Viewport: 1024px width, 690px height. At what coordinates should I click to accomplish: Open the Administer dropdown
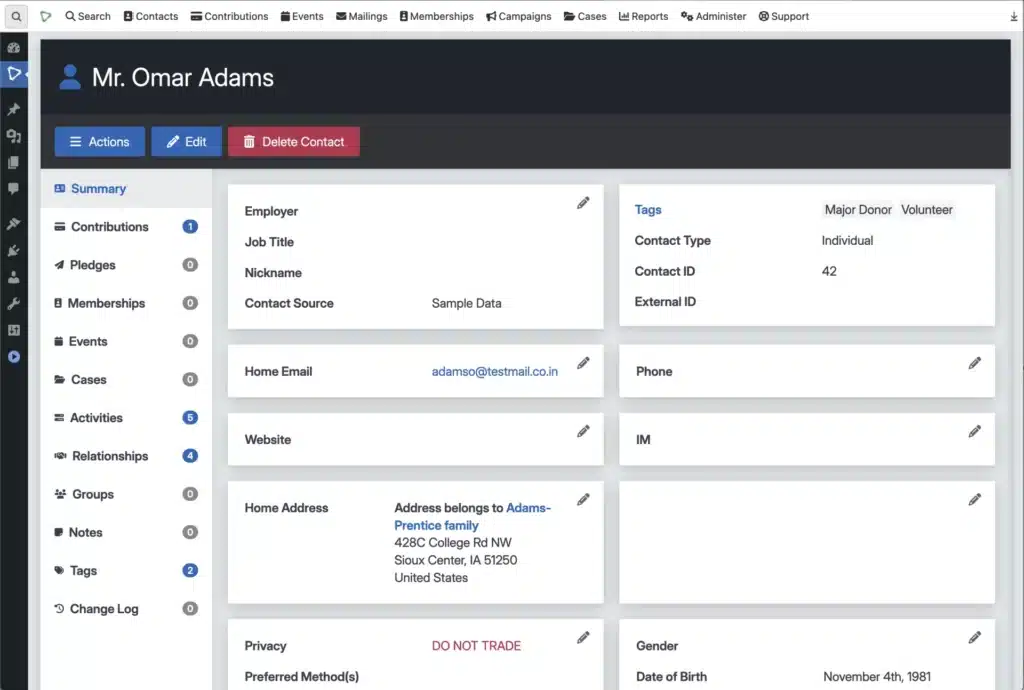coord(713,16)
